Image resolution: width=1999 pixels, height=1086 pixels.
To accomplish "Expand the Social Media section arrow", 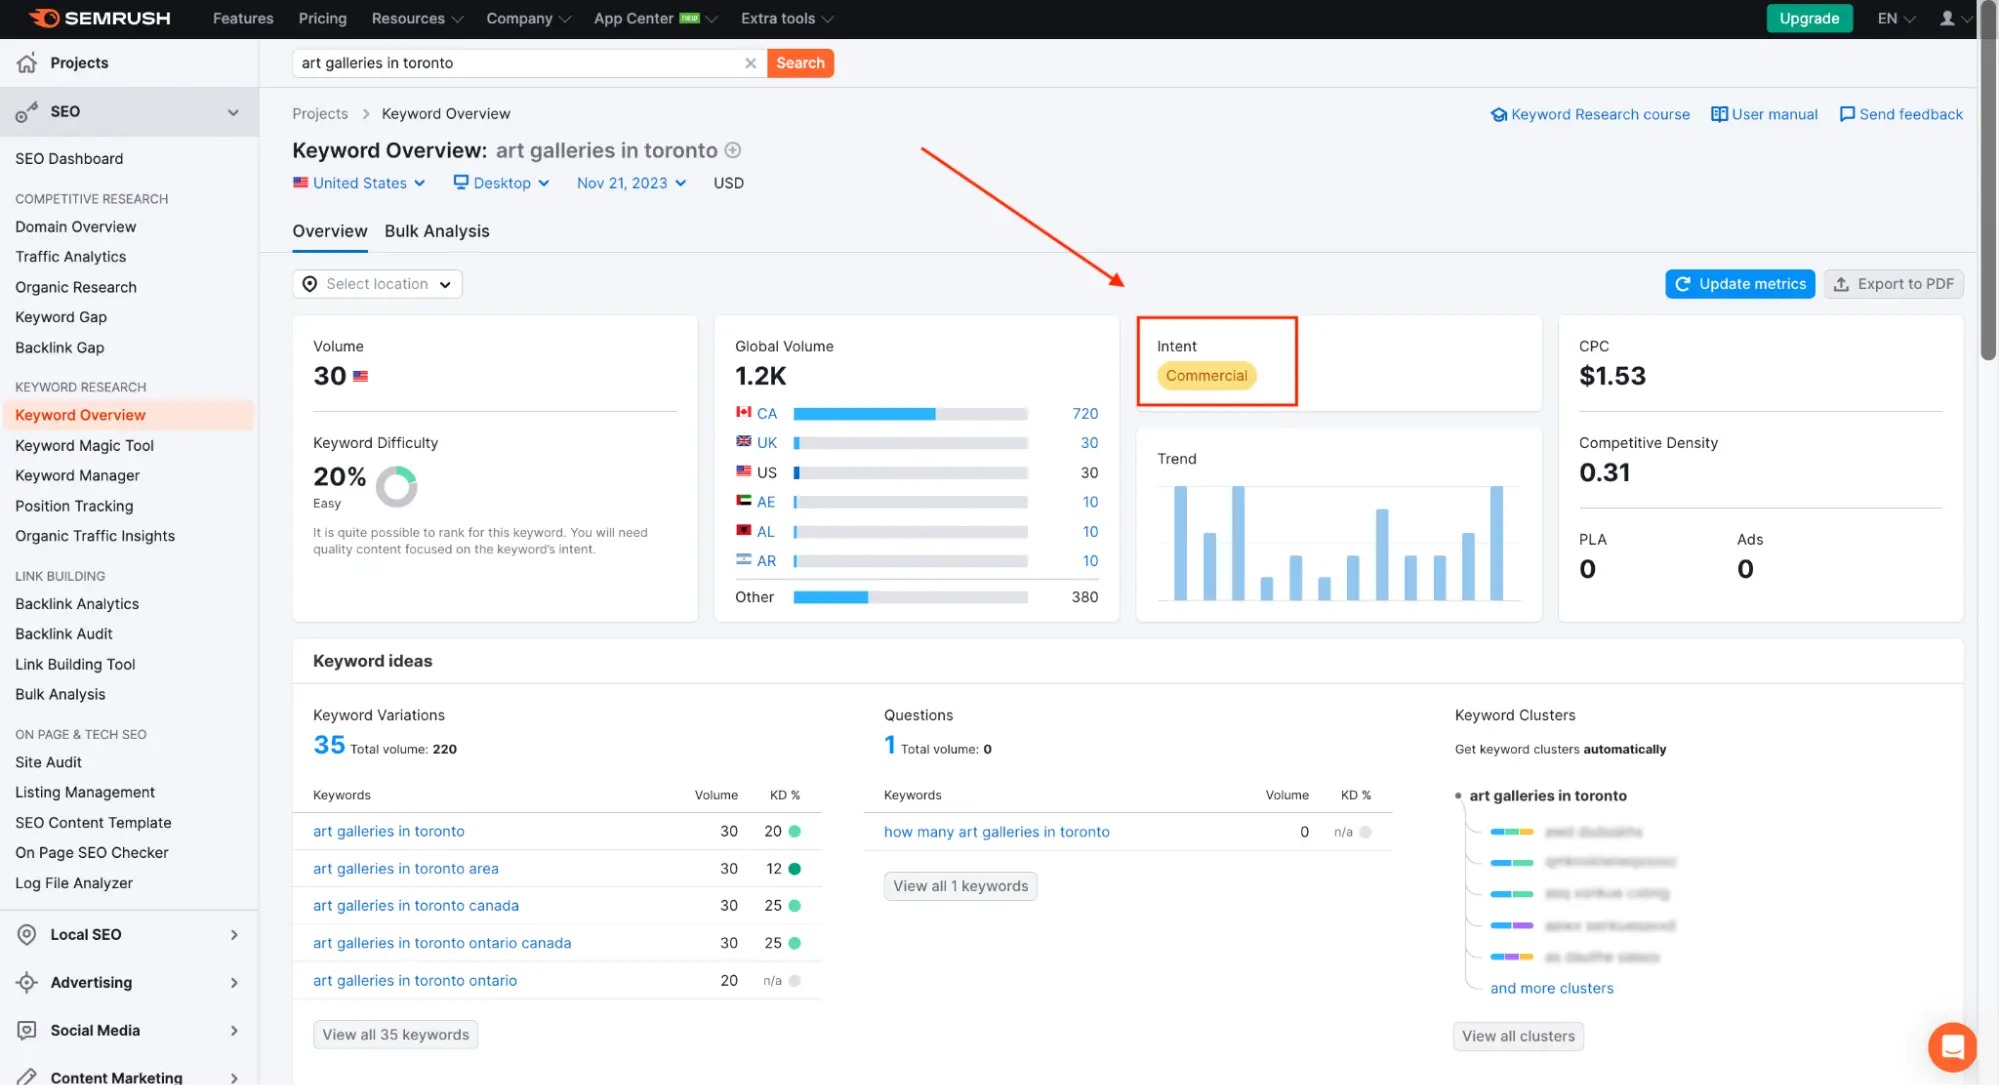I will coord(234,1031).
